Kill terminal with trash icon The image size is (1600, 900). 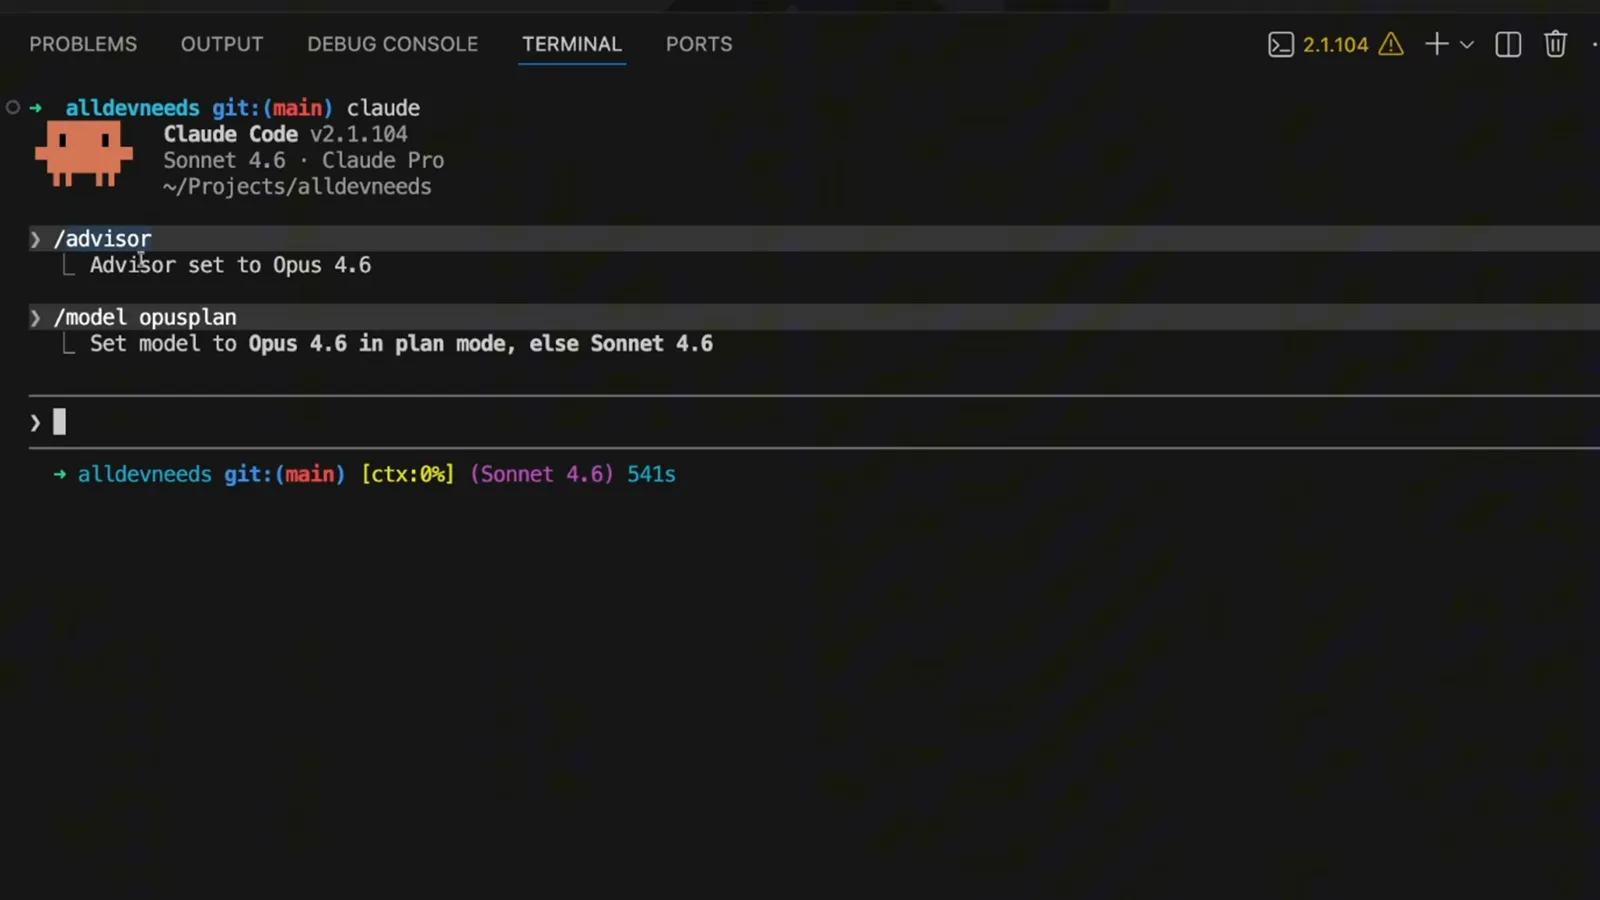(1555, 44)
